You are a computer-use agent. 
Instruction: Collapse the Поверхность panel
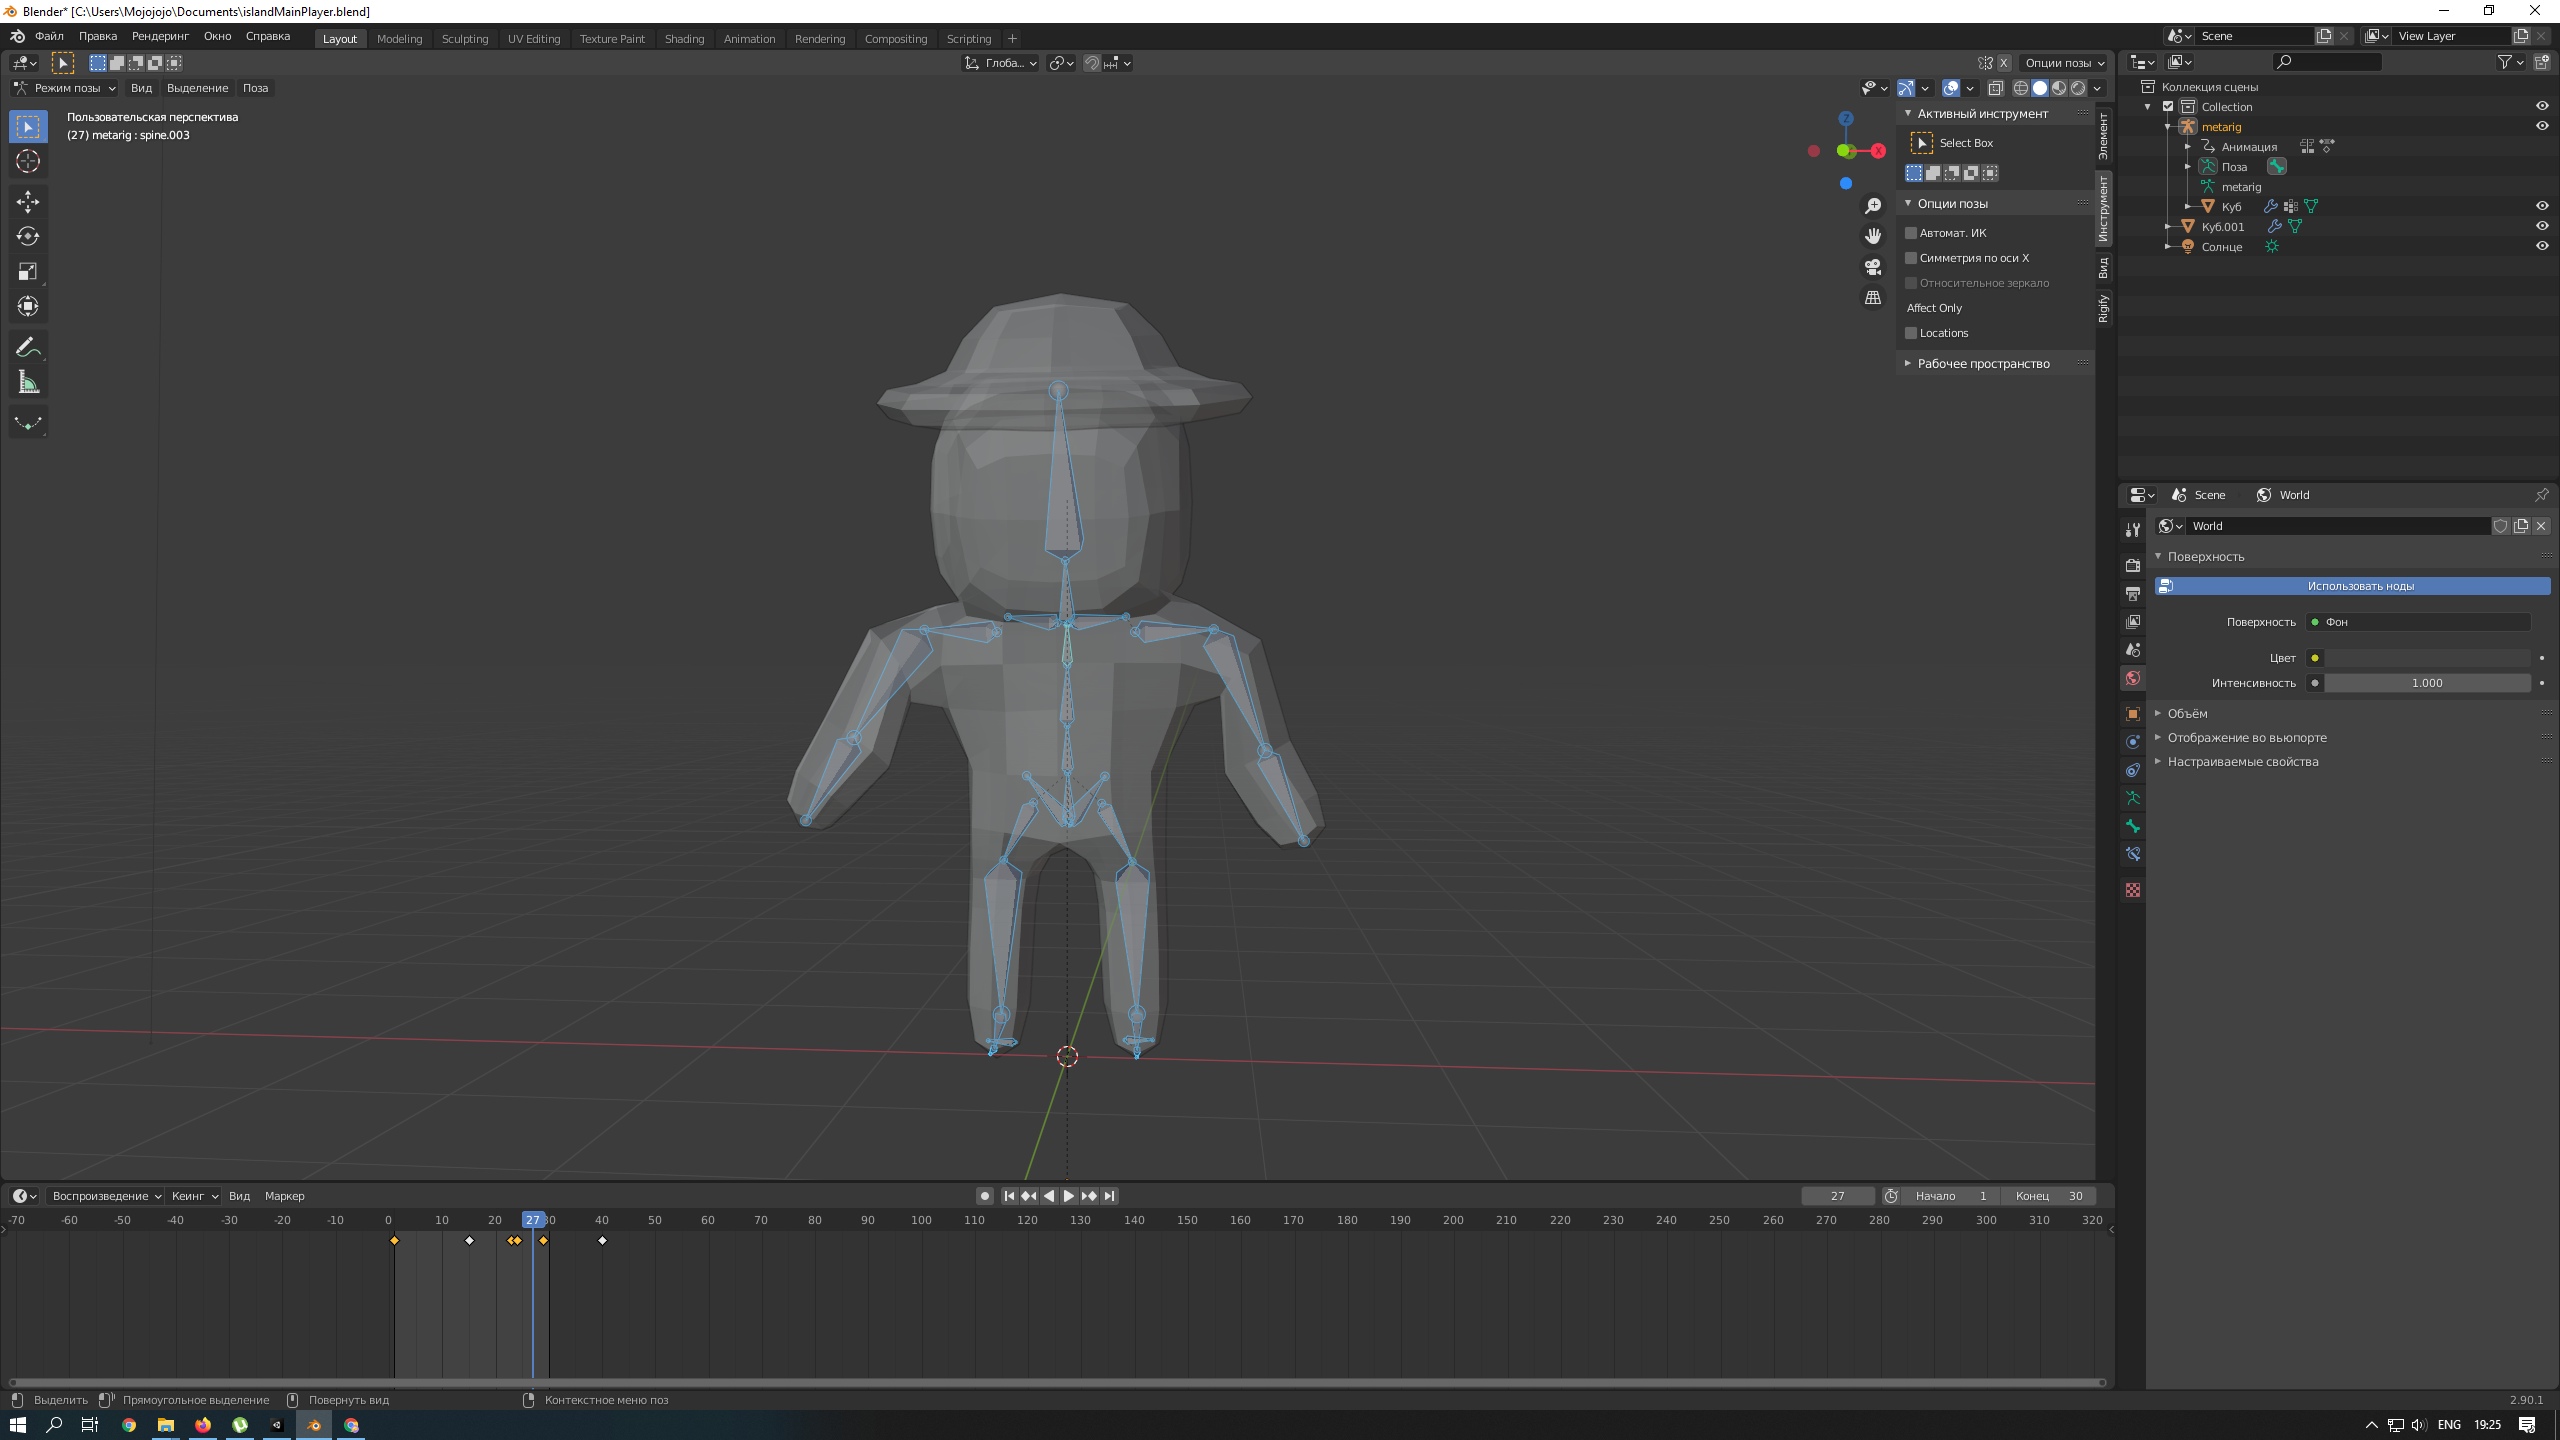(x=2205, y=557)
